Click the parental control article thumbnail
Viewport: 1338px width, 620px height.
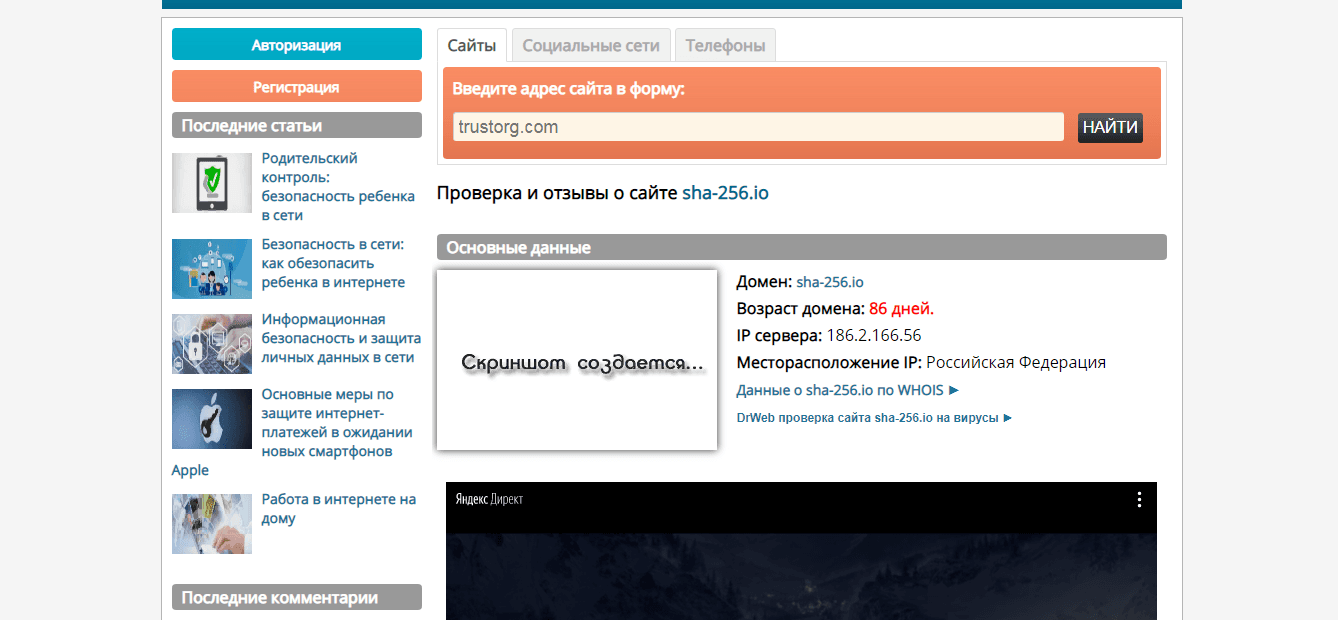coord(211,183)
